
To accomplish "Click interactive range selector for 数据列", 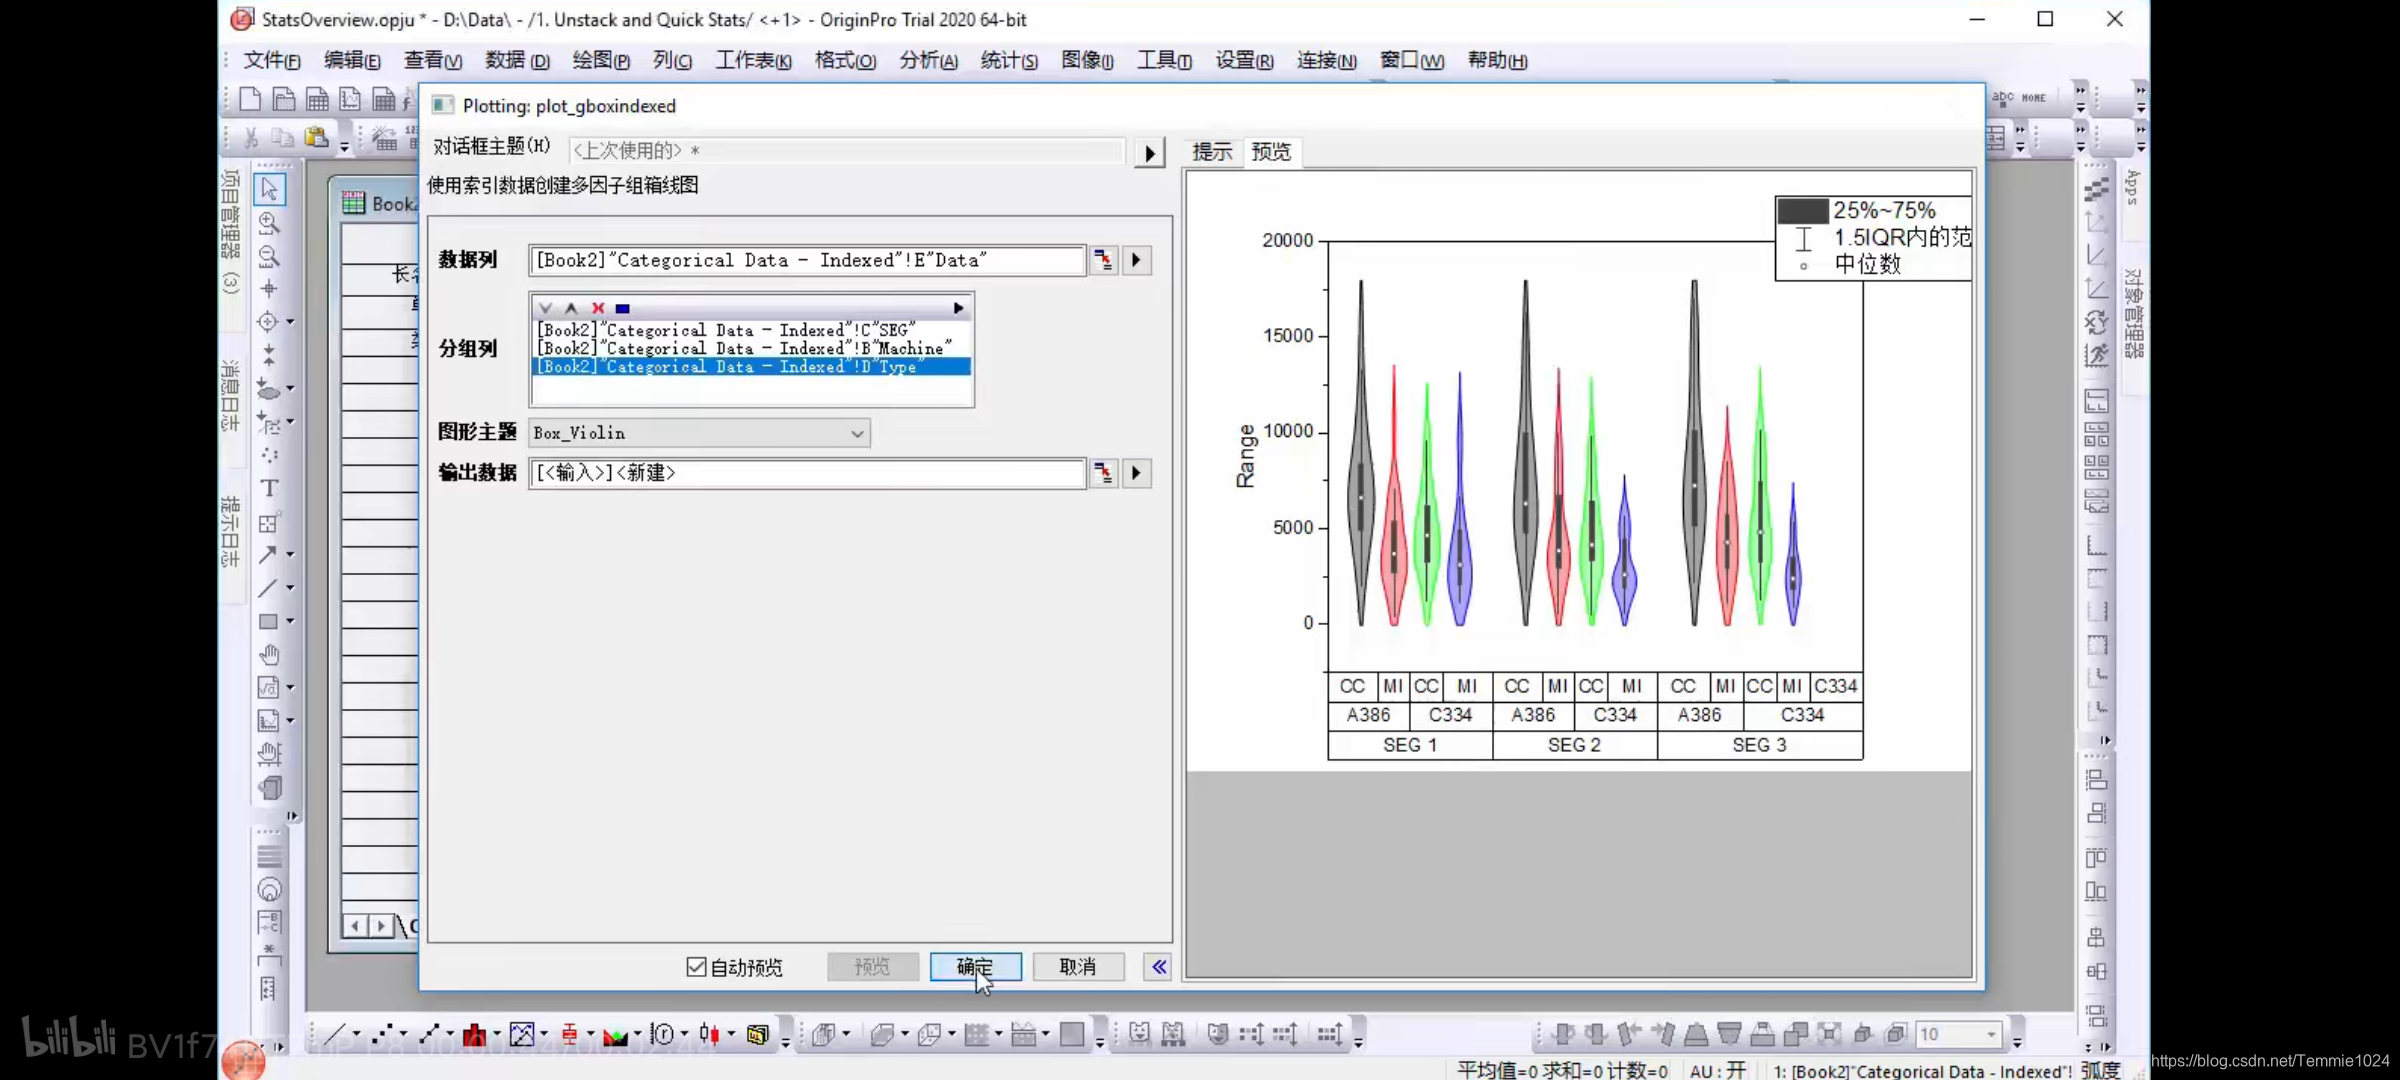I will (x=1102, y=260).
